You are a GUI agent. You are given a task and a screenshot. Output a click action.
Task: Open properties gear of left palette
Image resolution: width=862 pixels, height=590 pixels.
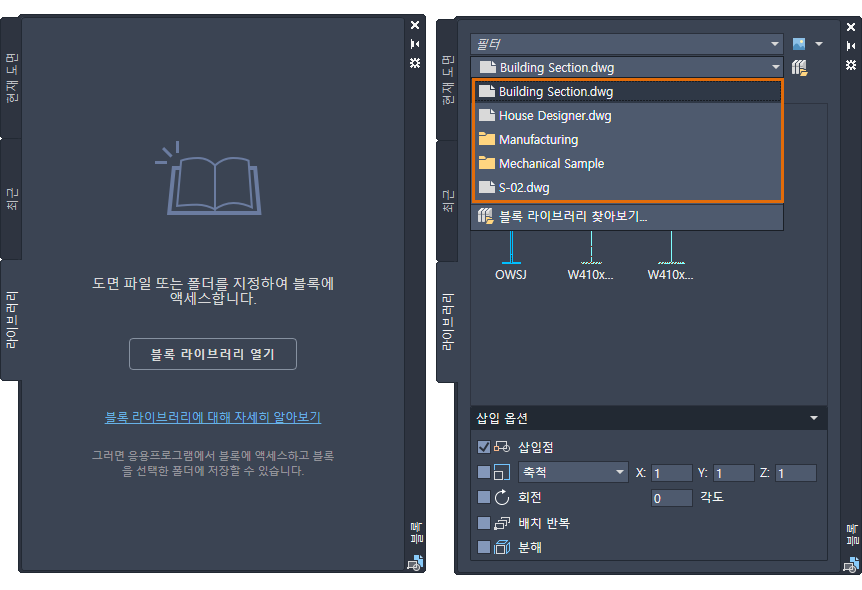[x=415, y=63]
